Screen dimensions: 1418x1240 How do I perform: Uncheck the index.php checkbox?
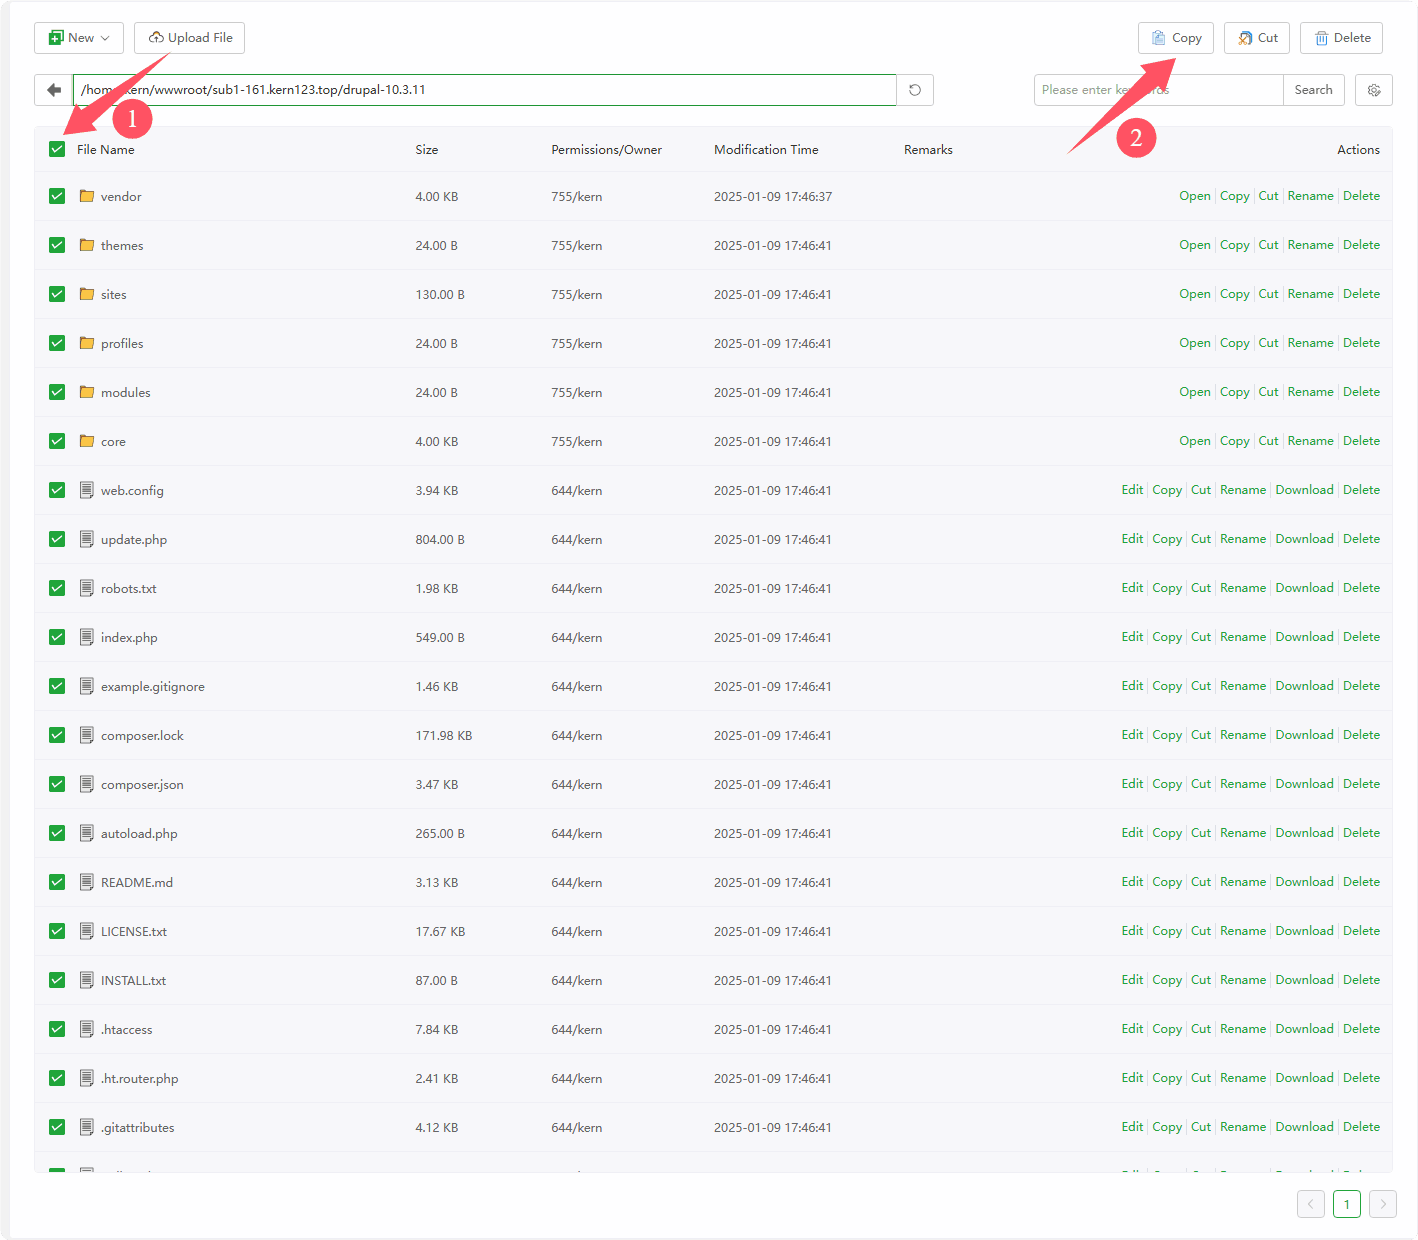[x=57, y=637]
